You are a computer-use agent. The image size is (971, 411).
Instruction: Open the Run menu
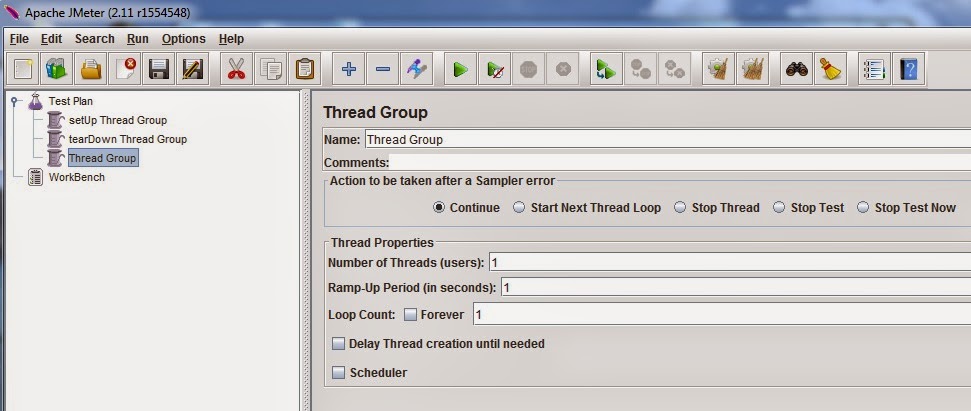(137, 38)
